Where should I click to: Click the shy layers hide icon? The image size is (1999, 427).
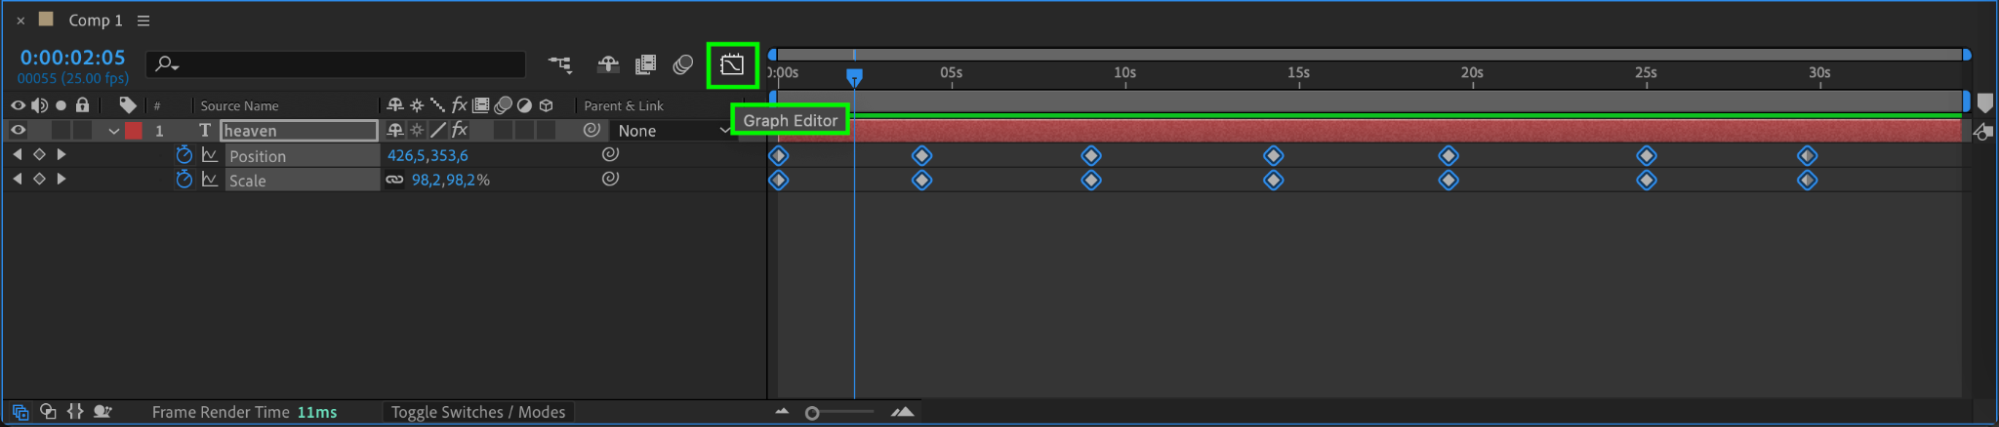point(608,65)
